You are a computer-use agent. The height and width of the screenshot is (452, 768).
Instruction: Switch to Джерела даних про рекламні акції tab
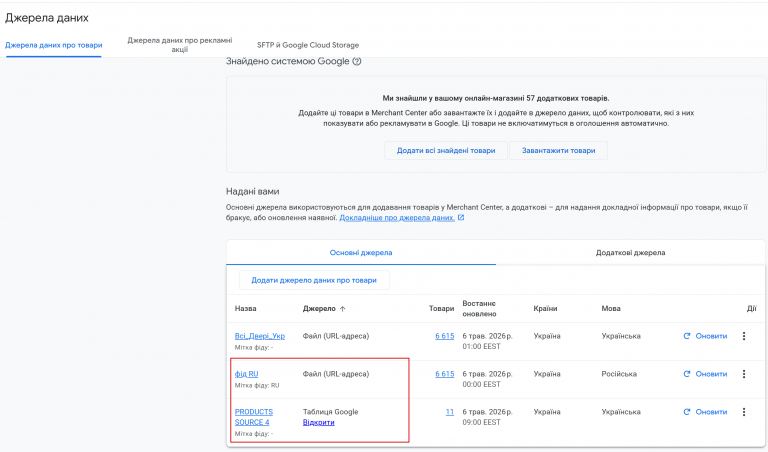[180, 45]
